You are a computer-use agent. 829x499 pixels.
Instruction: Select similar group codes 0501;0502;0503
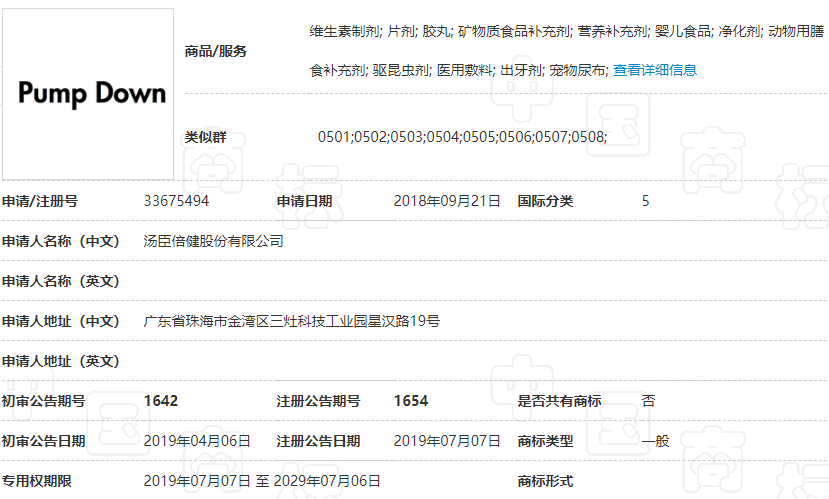462,137
